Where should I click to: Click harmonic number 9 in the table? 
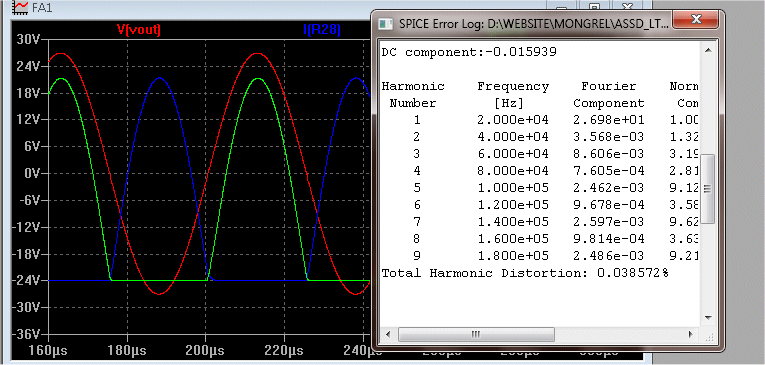click(x=417, y=256)
